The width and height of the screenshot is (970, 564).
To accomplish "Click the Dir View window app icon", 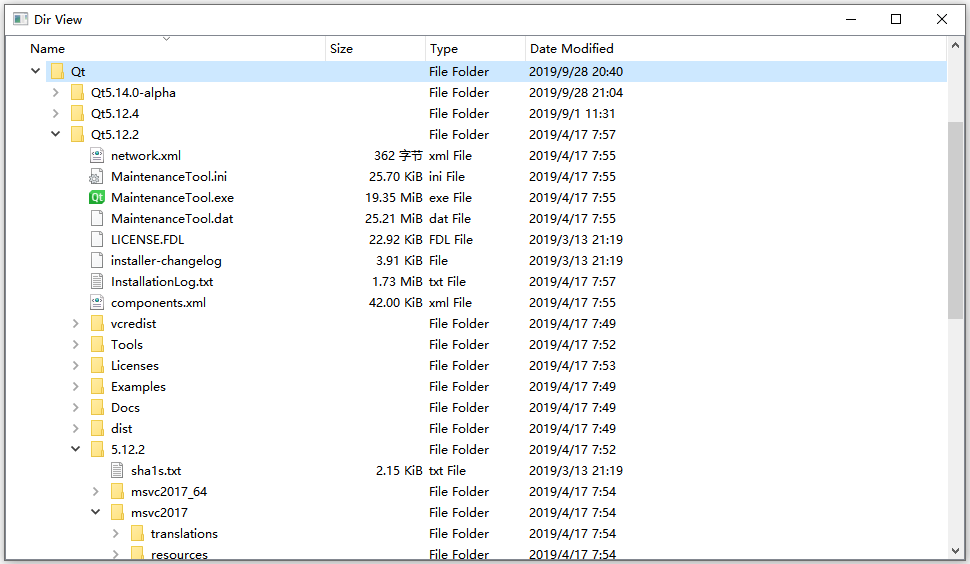I will [x=20, y=19].
